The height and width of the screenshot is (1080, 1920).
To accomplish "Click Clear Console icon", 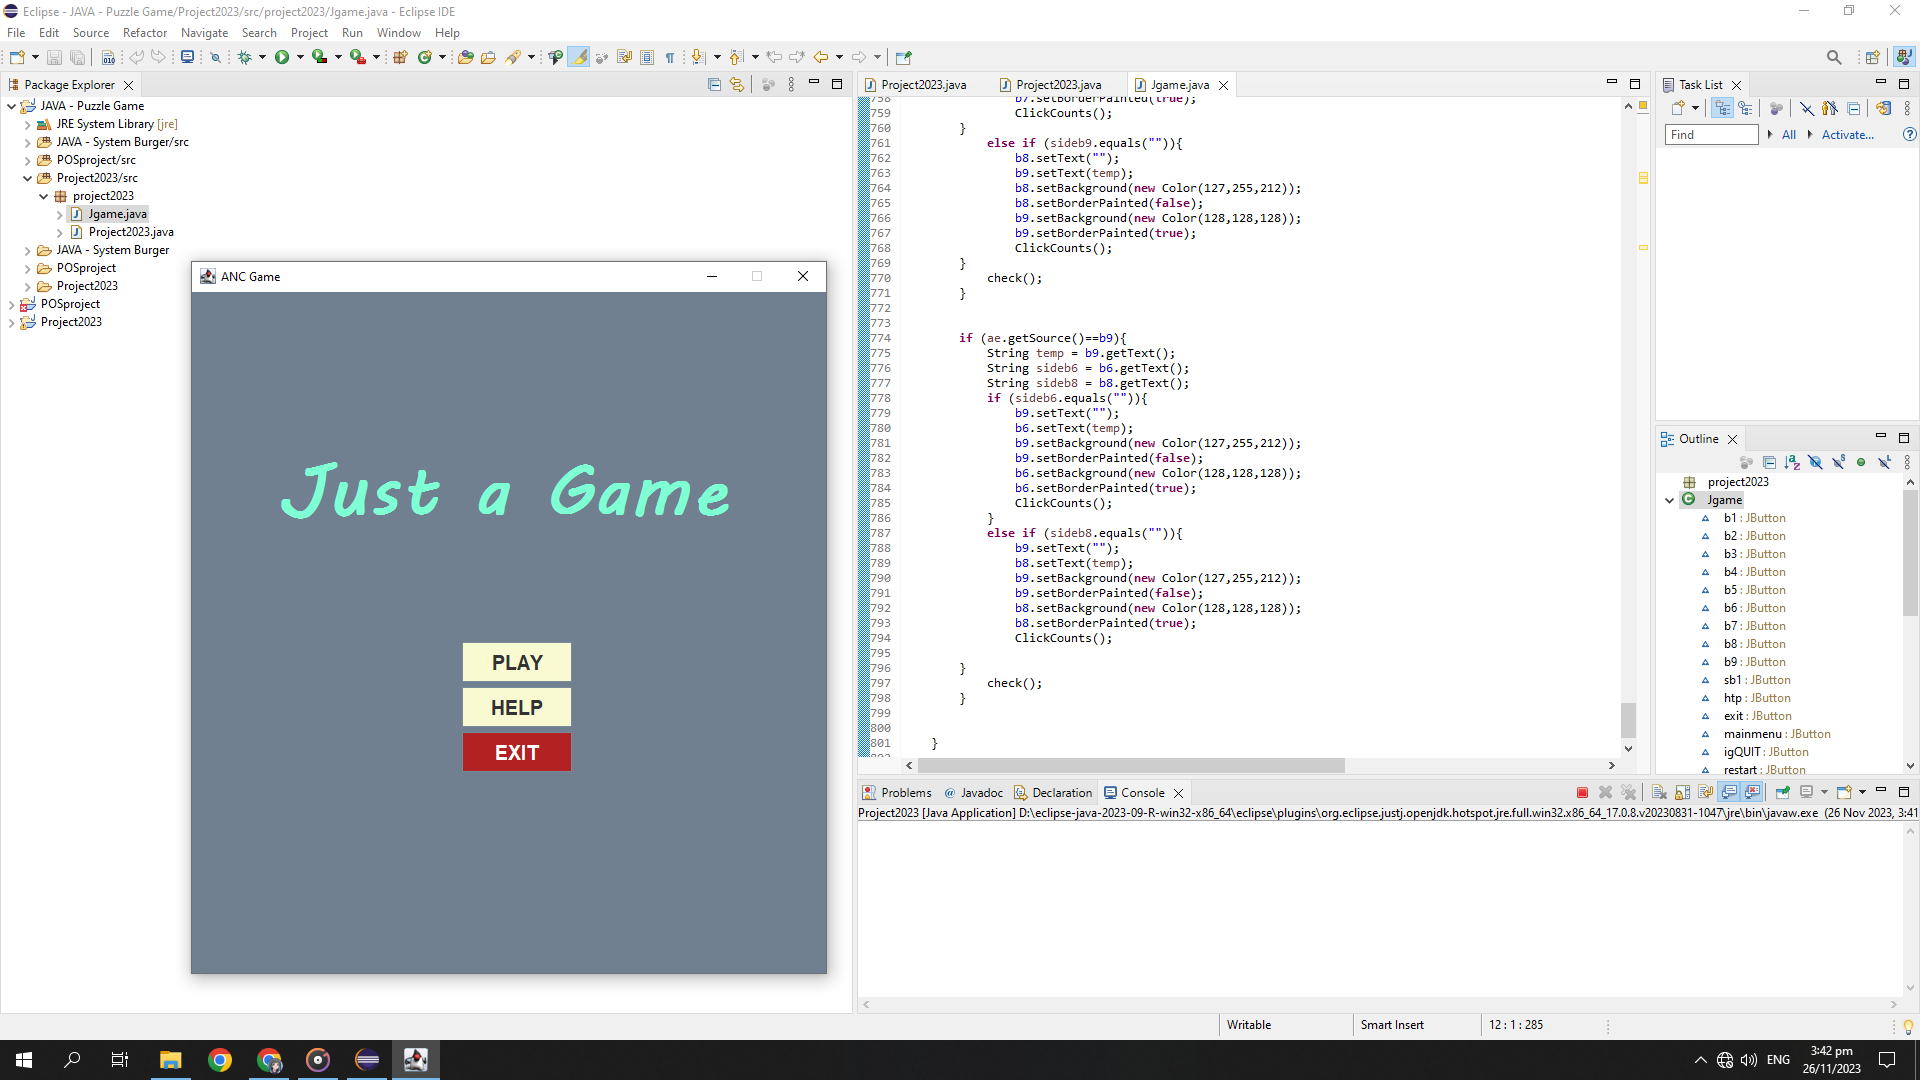I will (x=1659, y=793).
